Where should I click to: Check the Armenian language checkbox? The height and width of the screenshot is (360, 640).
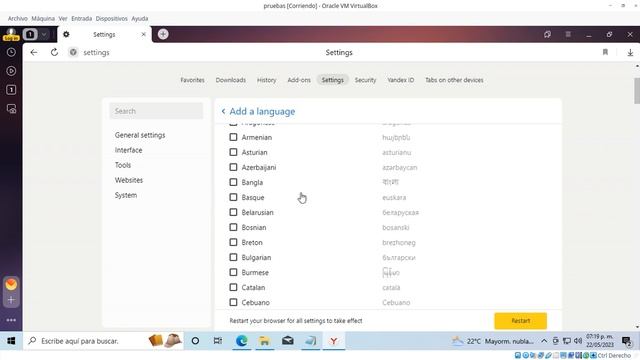point(233,137)
